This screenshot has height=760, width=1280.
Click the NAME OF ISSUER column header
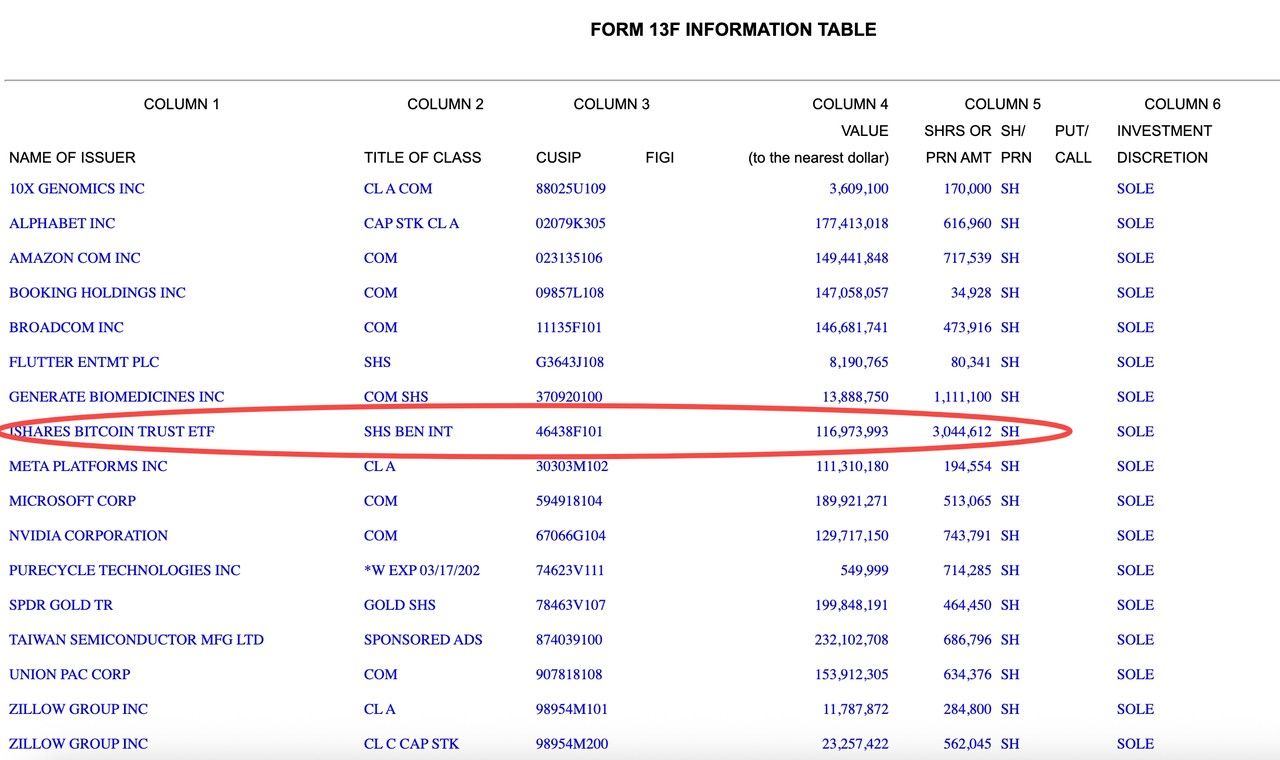[72, 157]
